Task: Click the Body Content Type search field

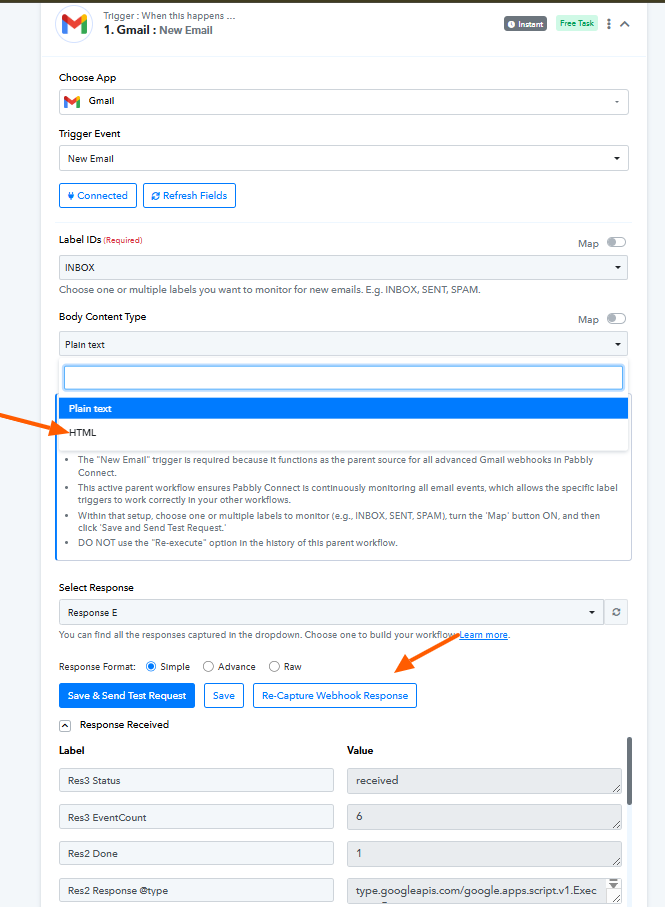Action: point(343,377)
